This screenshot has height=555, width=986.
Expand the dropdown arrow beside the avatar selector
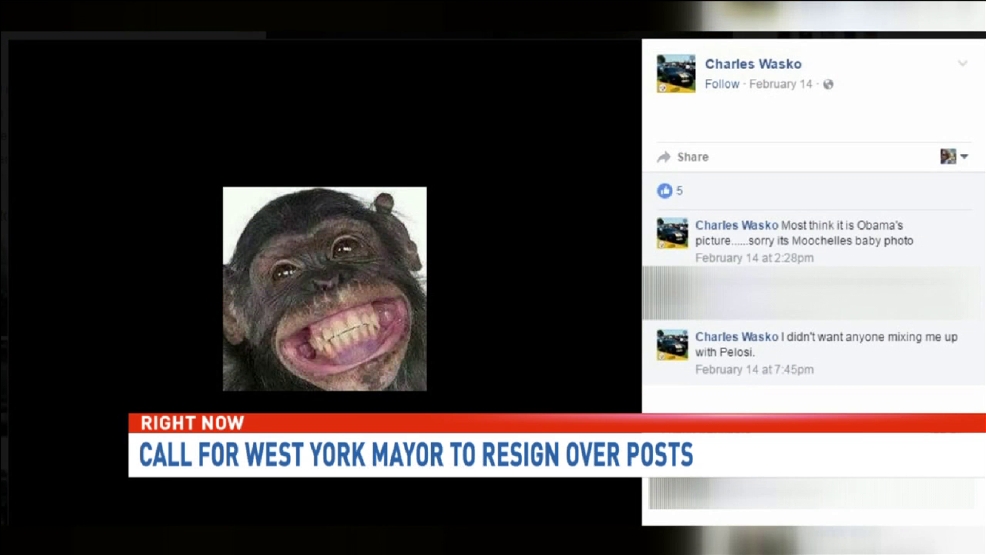964,157
